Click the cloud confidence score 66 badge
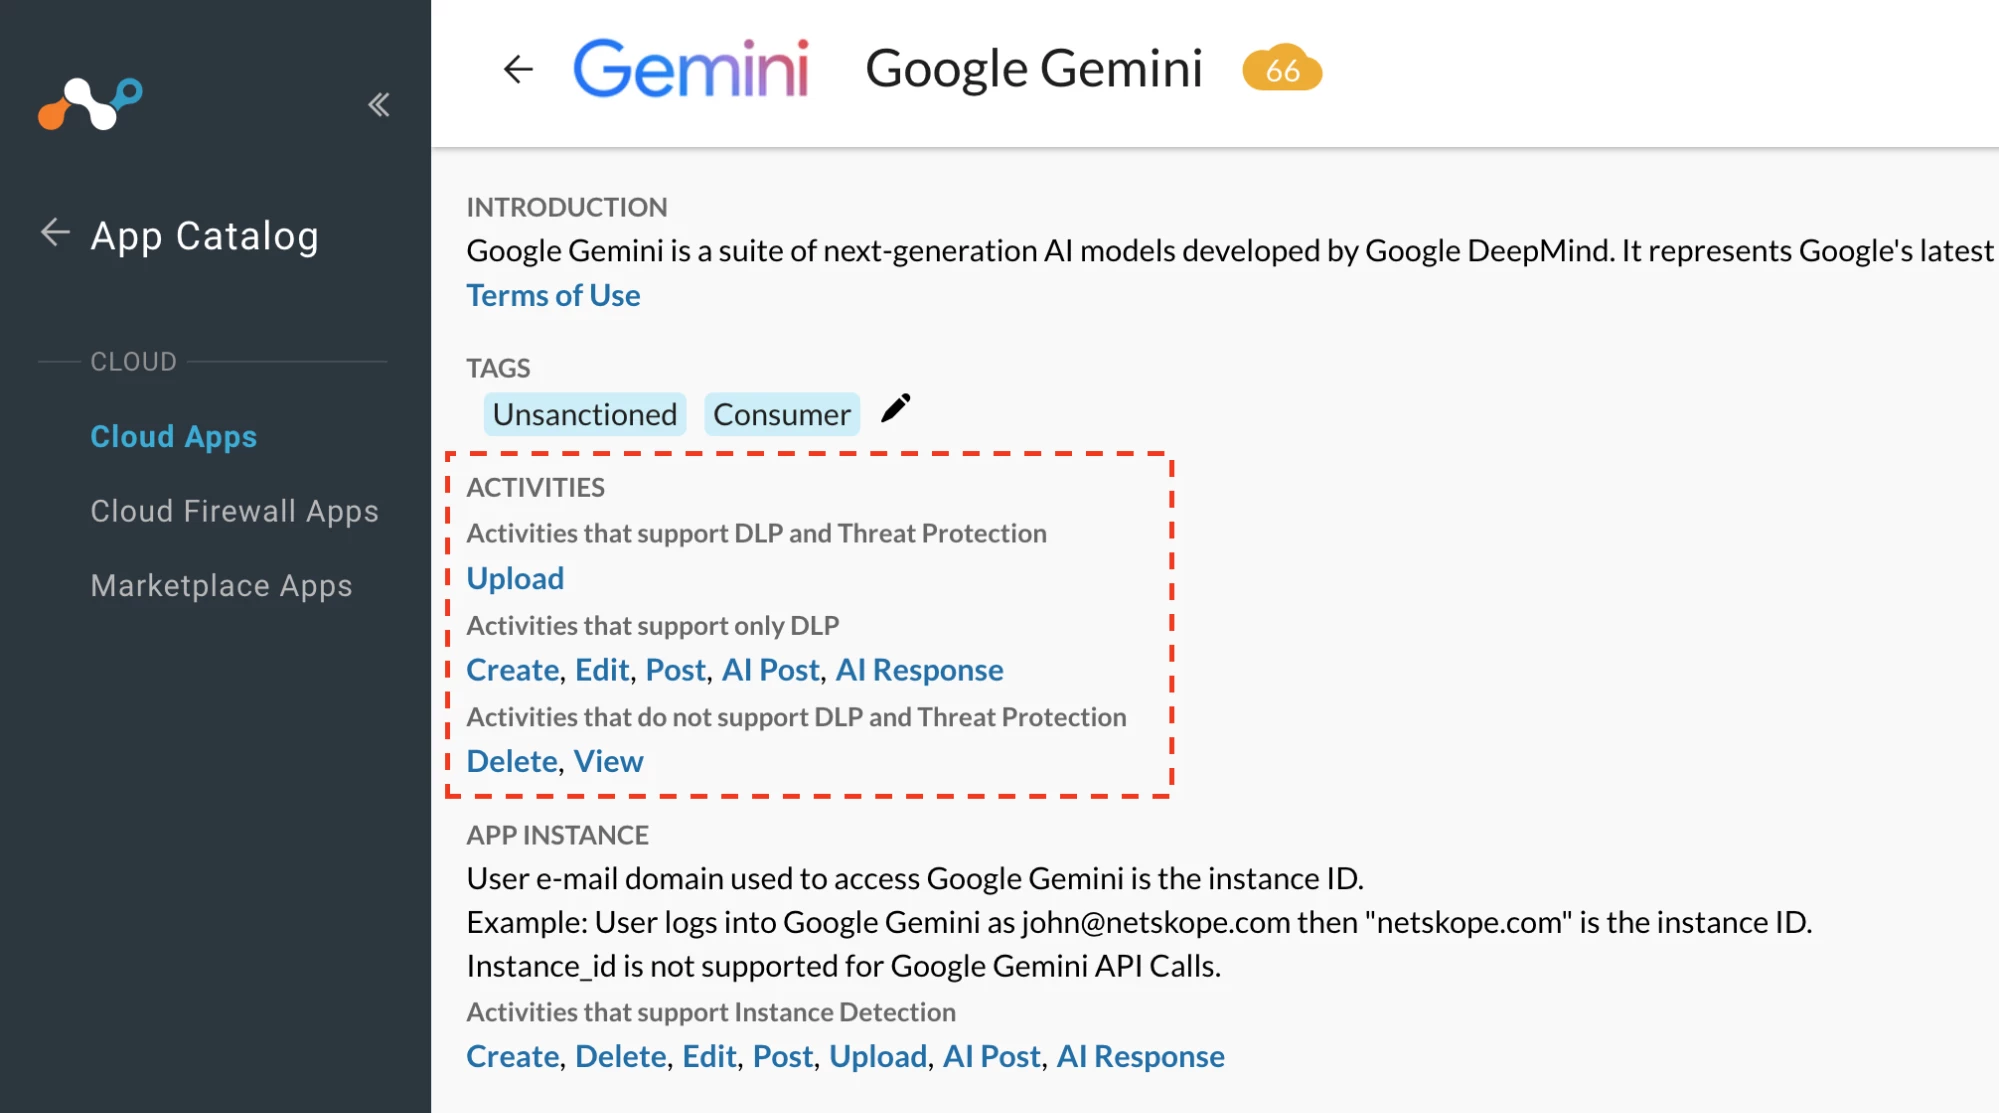The image size is (1999, 1113). 1281,69
